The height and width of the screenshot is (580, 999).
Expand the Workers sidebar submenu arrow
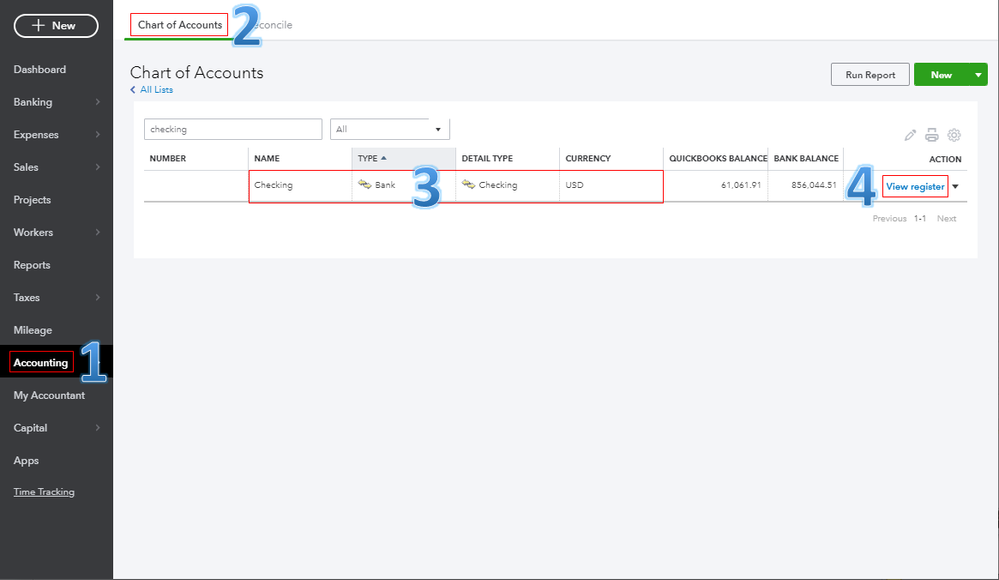pos(97,232)
